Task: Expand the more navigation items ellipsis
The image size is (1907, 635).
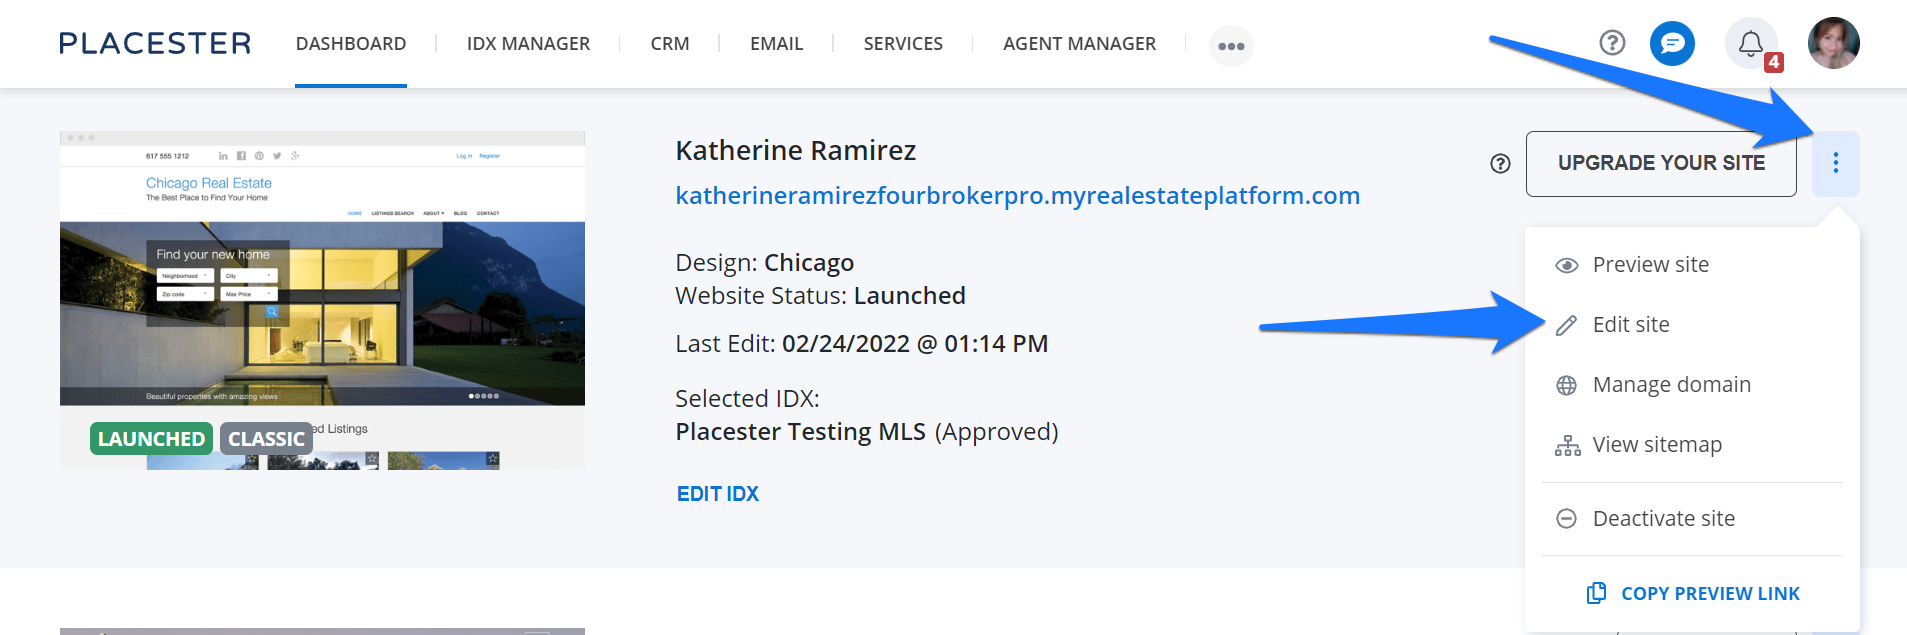Action: pyautogui.click(x=1231, y=46)
